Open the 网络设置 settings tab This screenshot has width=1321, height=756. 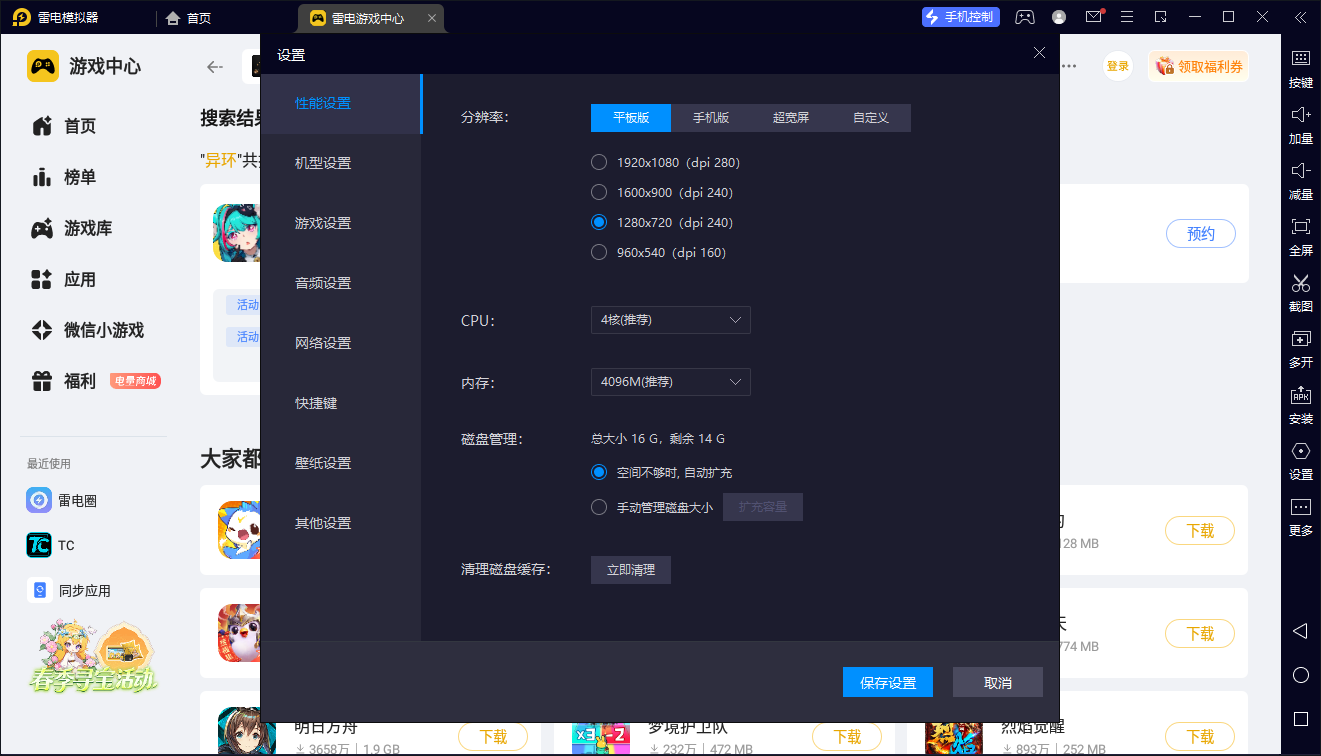[341, 343]
